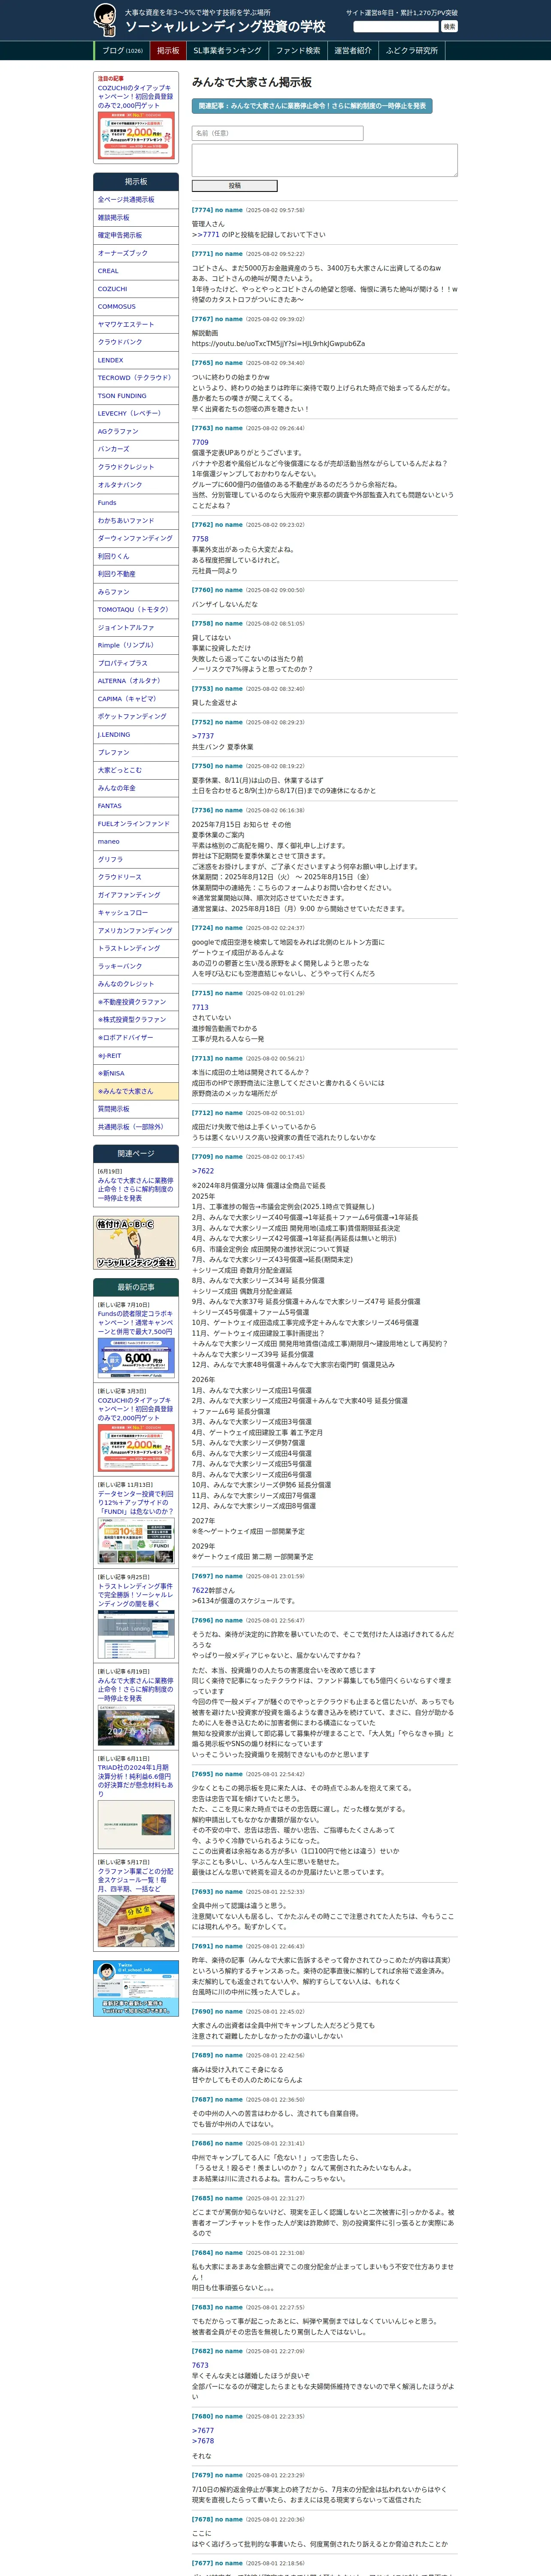This screenshot has height=2576, width=551.
Task: Click the 検索 search button
Action: point(449,27)
